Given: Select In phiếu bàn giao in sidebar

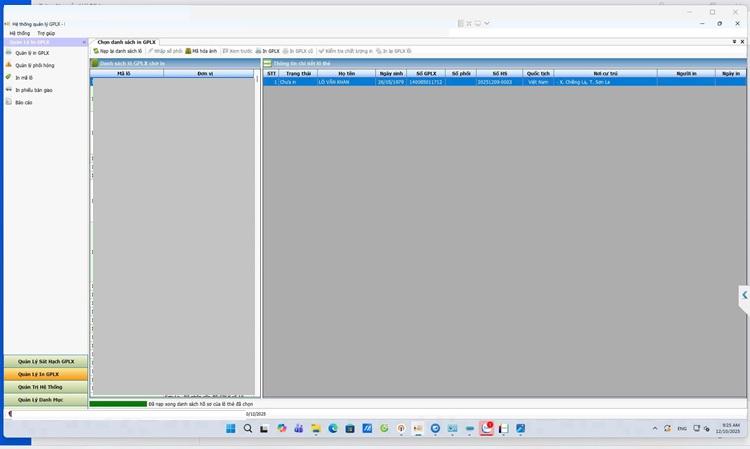Looking at the screenshot, I should click(x=34, y=89).
